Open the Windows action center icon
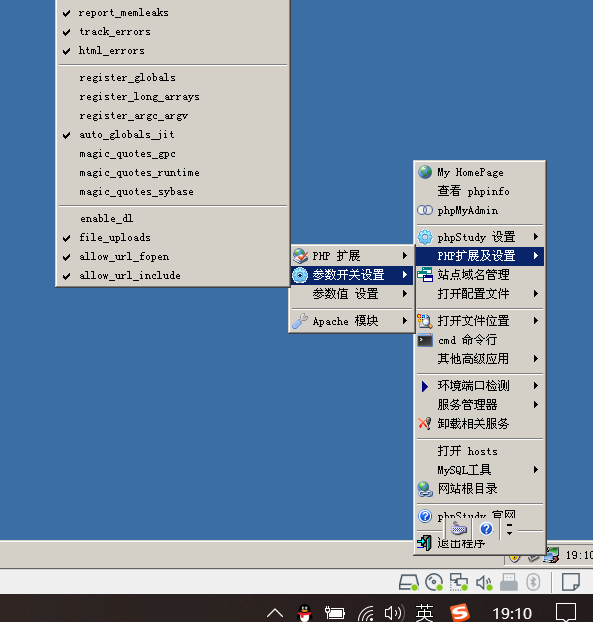Viewport: 593px width, 622px height. click(566, 613)
